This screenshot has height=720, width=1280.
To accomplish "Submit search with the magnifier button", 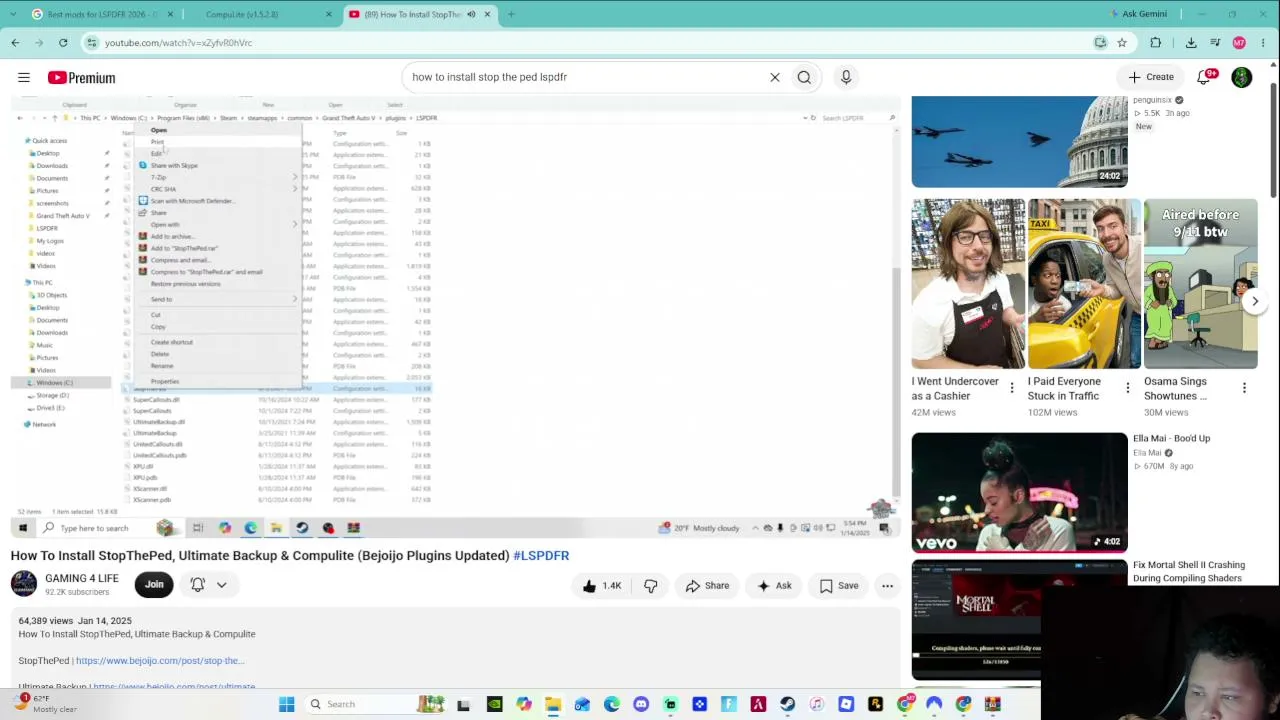I will point(804,77).
